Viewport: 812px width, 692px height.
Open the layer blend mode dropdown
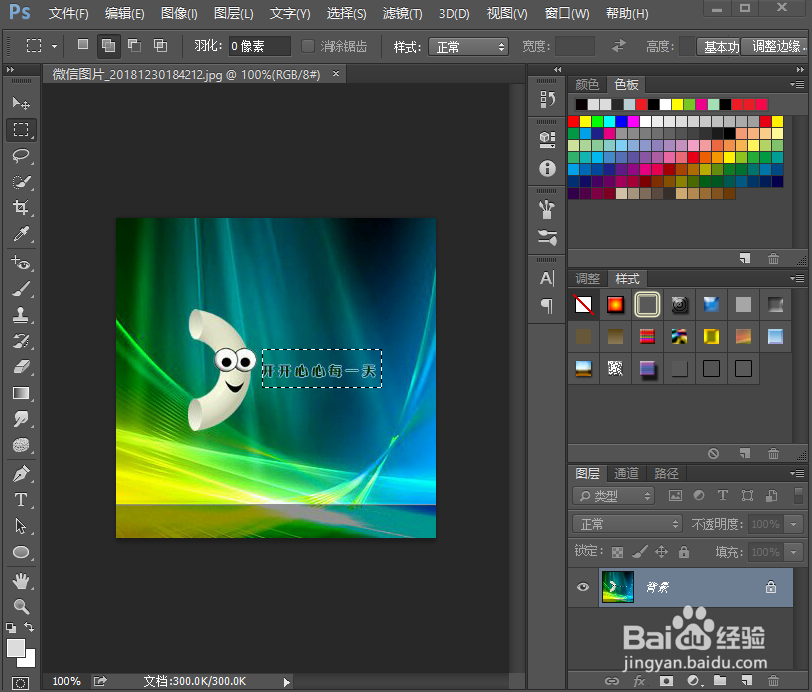point(628,524)
